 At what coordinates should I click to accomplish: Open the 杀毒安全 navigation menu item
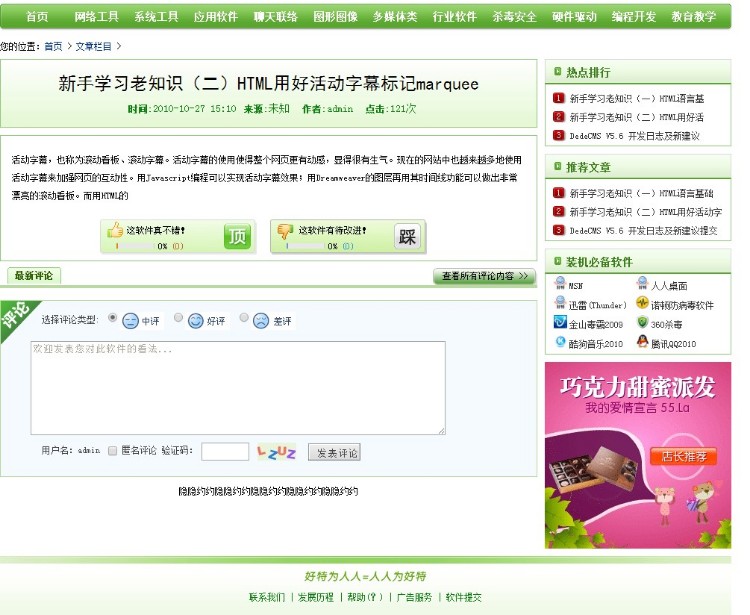pyautogui.click(x=515, y=17)
